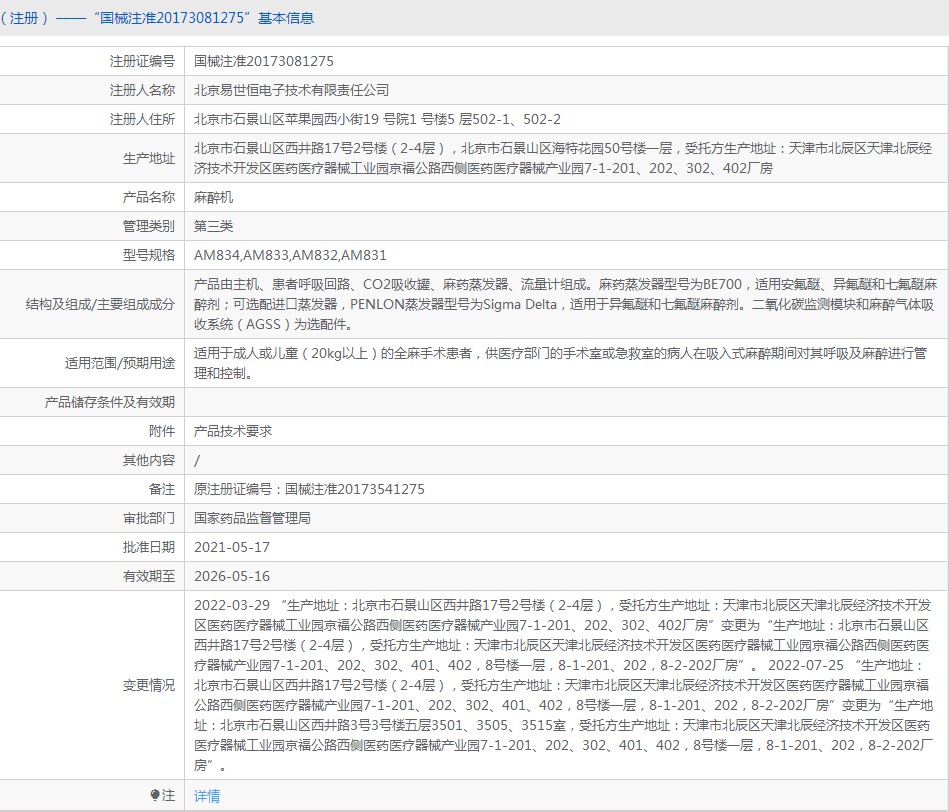Open the 详情 details link
The width and height of the screenshot is (949, 812).
(x=207, y=796)
